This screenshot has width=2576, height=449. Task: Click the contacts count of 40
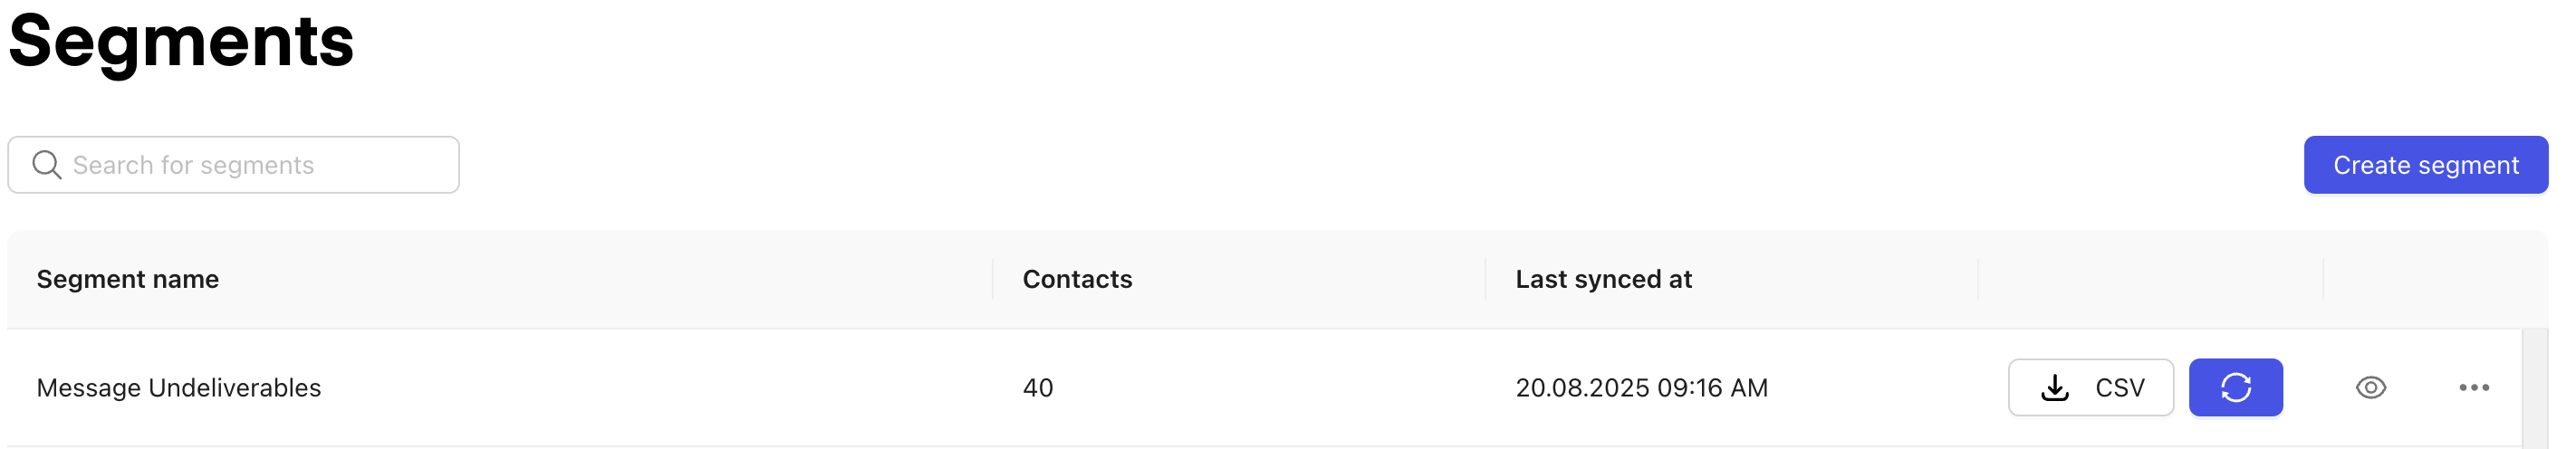click(1038, 388)
